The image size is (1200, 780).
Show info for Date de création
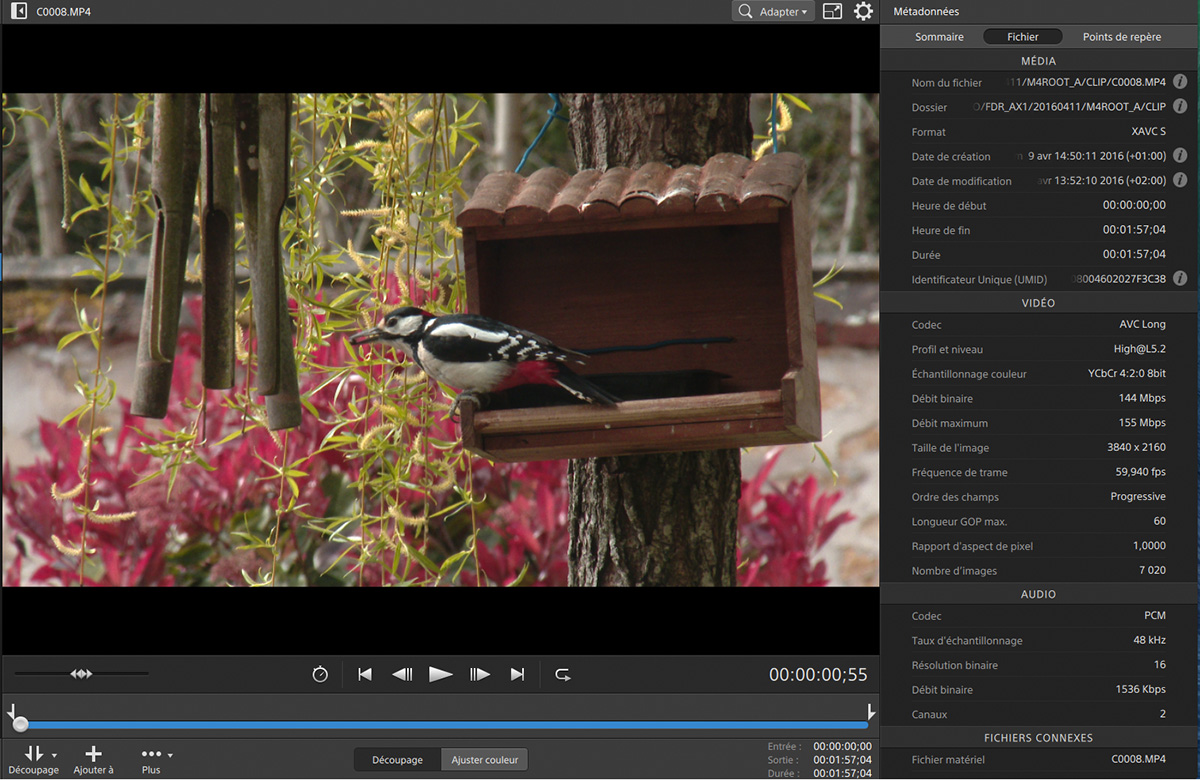click(x=1180, y=155)
